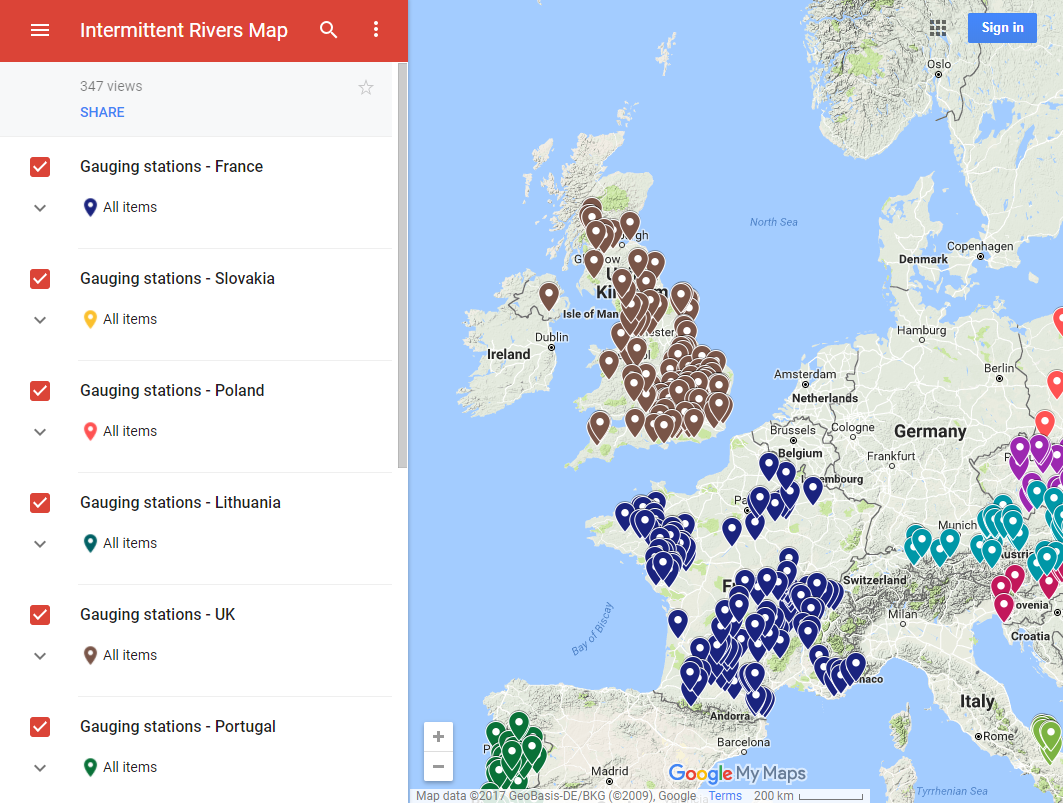
Task: Uncheck Gauging stations - Slovakia layer
Action: [40, 279]
